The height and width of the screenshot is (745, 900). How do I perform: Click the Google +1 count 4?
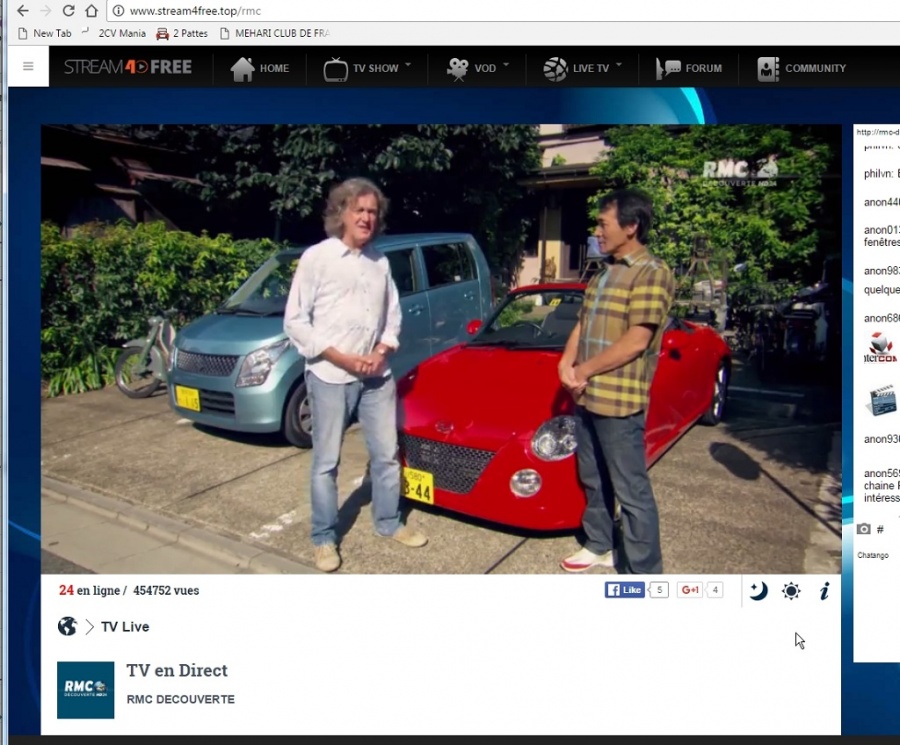point(715,589)
